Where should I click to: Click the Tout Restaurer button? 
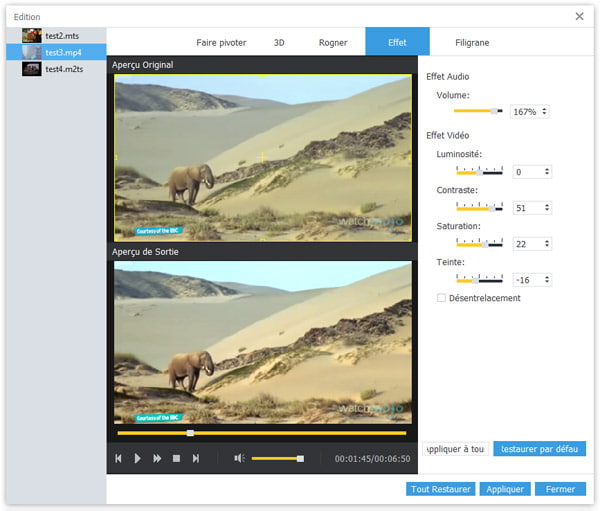440,489
